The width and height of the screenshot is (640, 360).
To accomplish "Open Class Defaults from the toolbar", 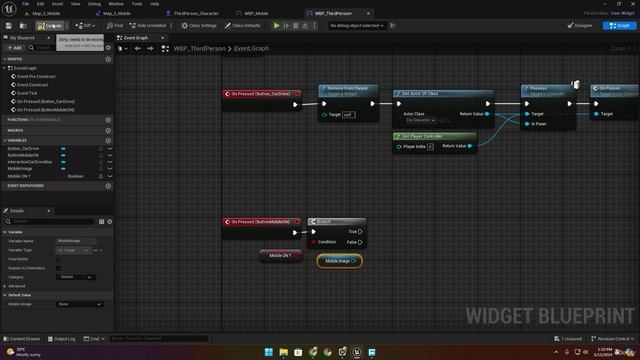I will tap(242, 26).
